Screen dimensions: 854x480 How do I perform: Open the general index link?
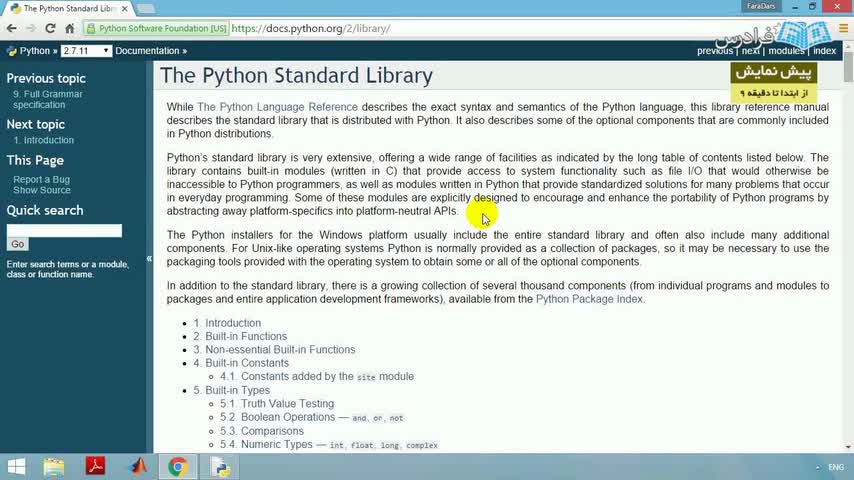(x=824, y=51)
